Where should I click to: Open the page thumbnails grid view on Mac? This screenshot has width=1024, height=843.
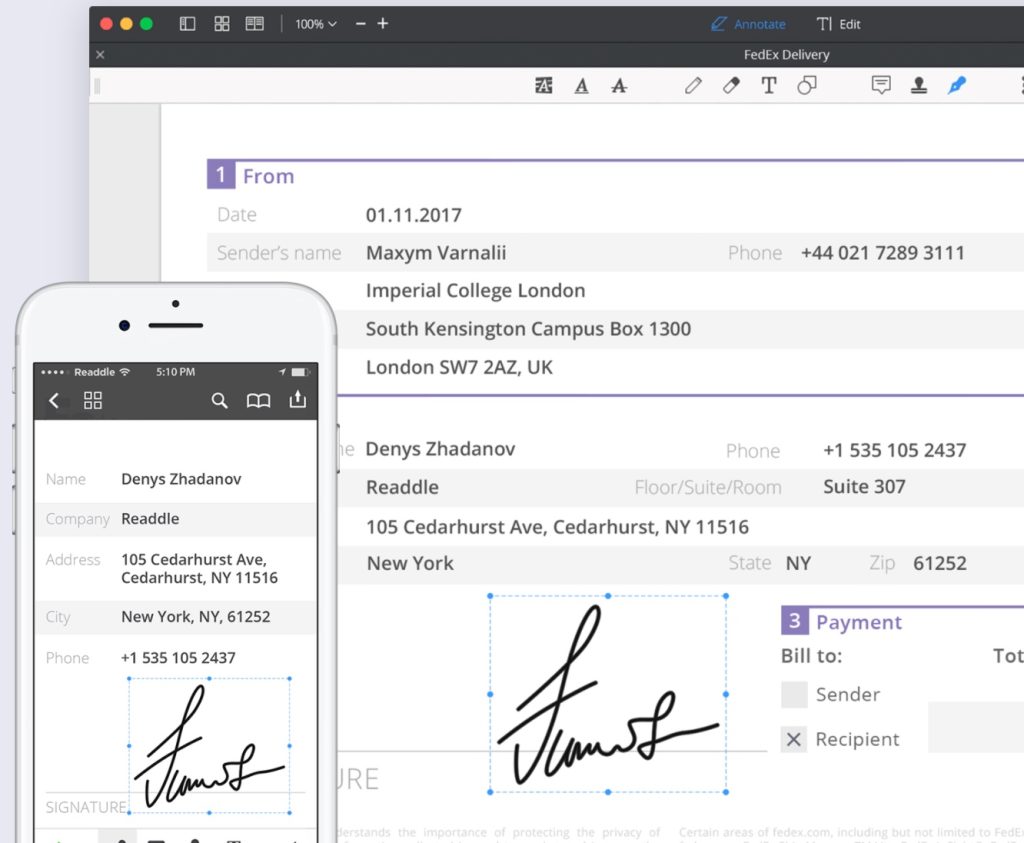(x=222, y=24)
